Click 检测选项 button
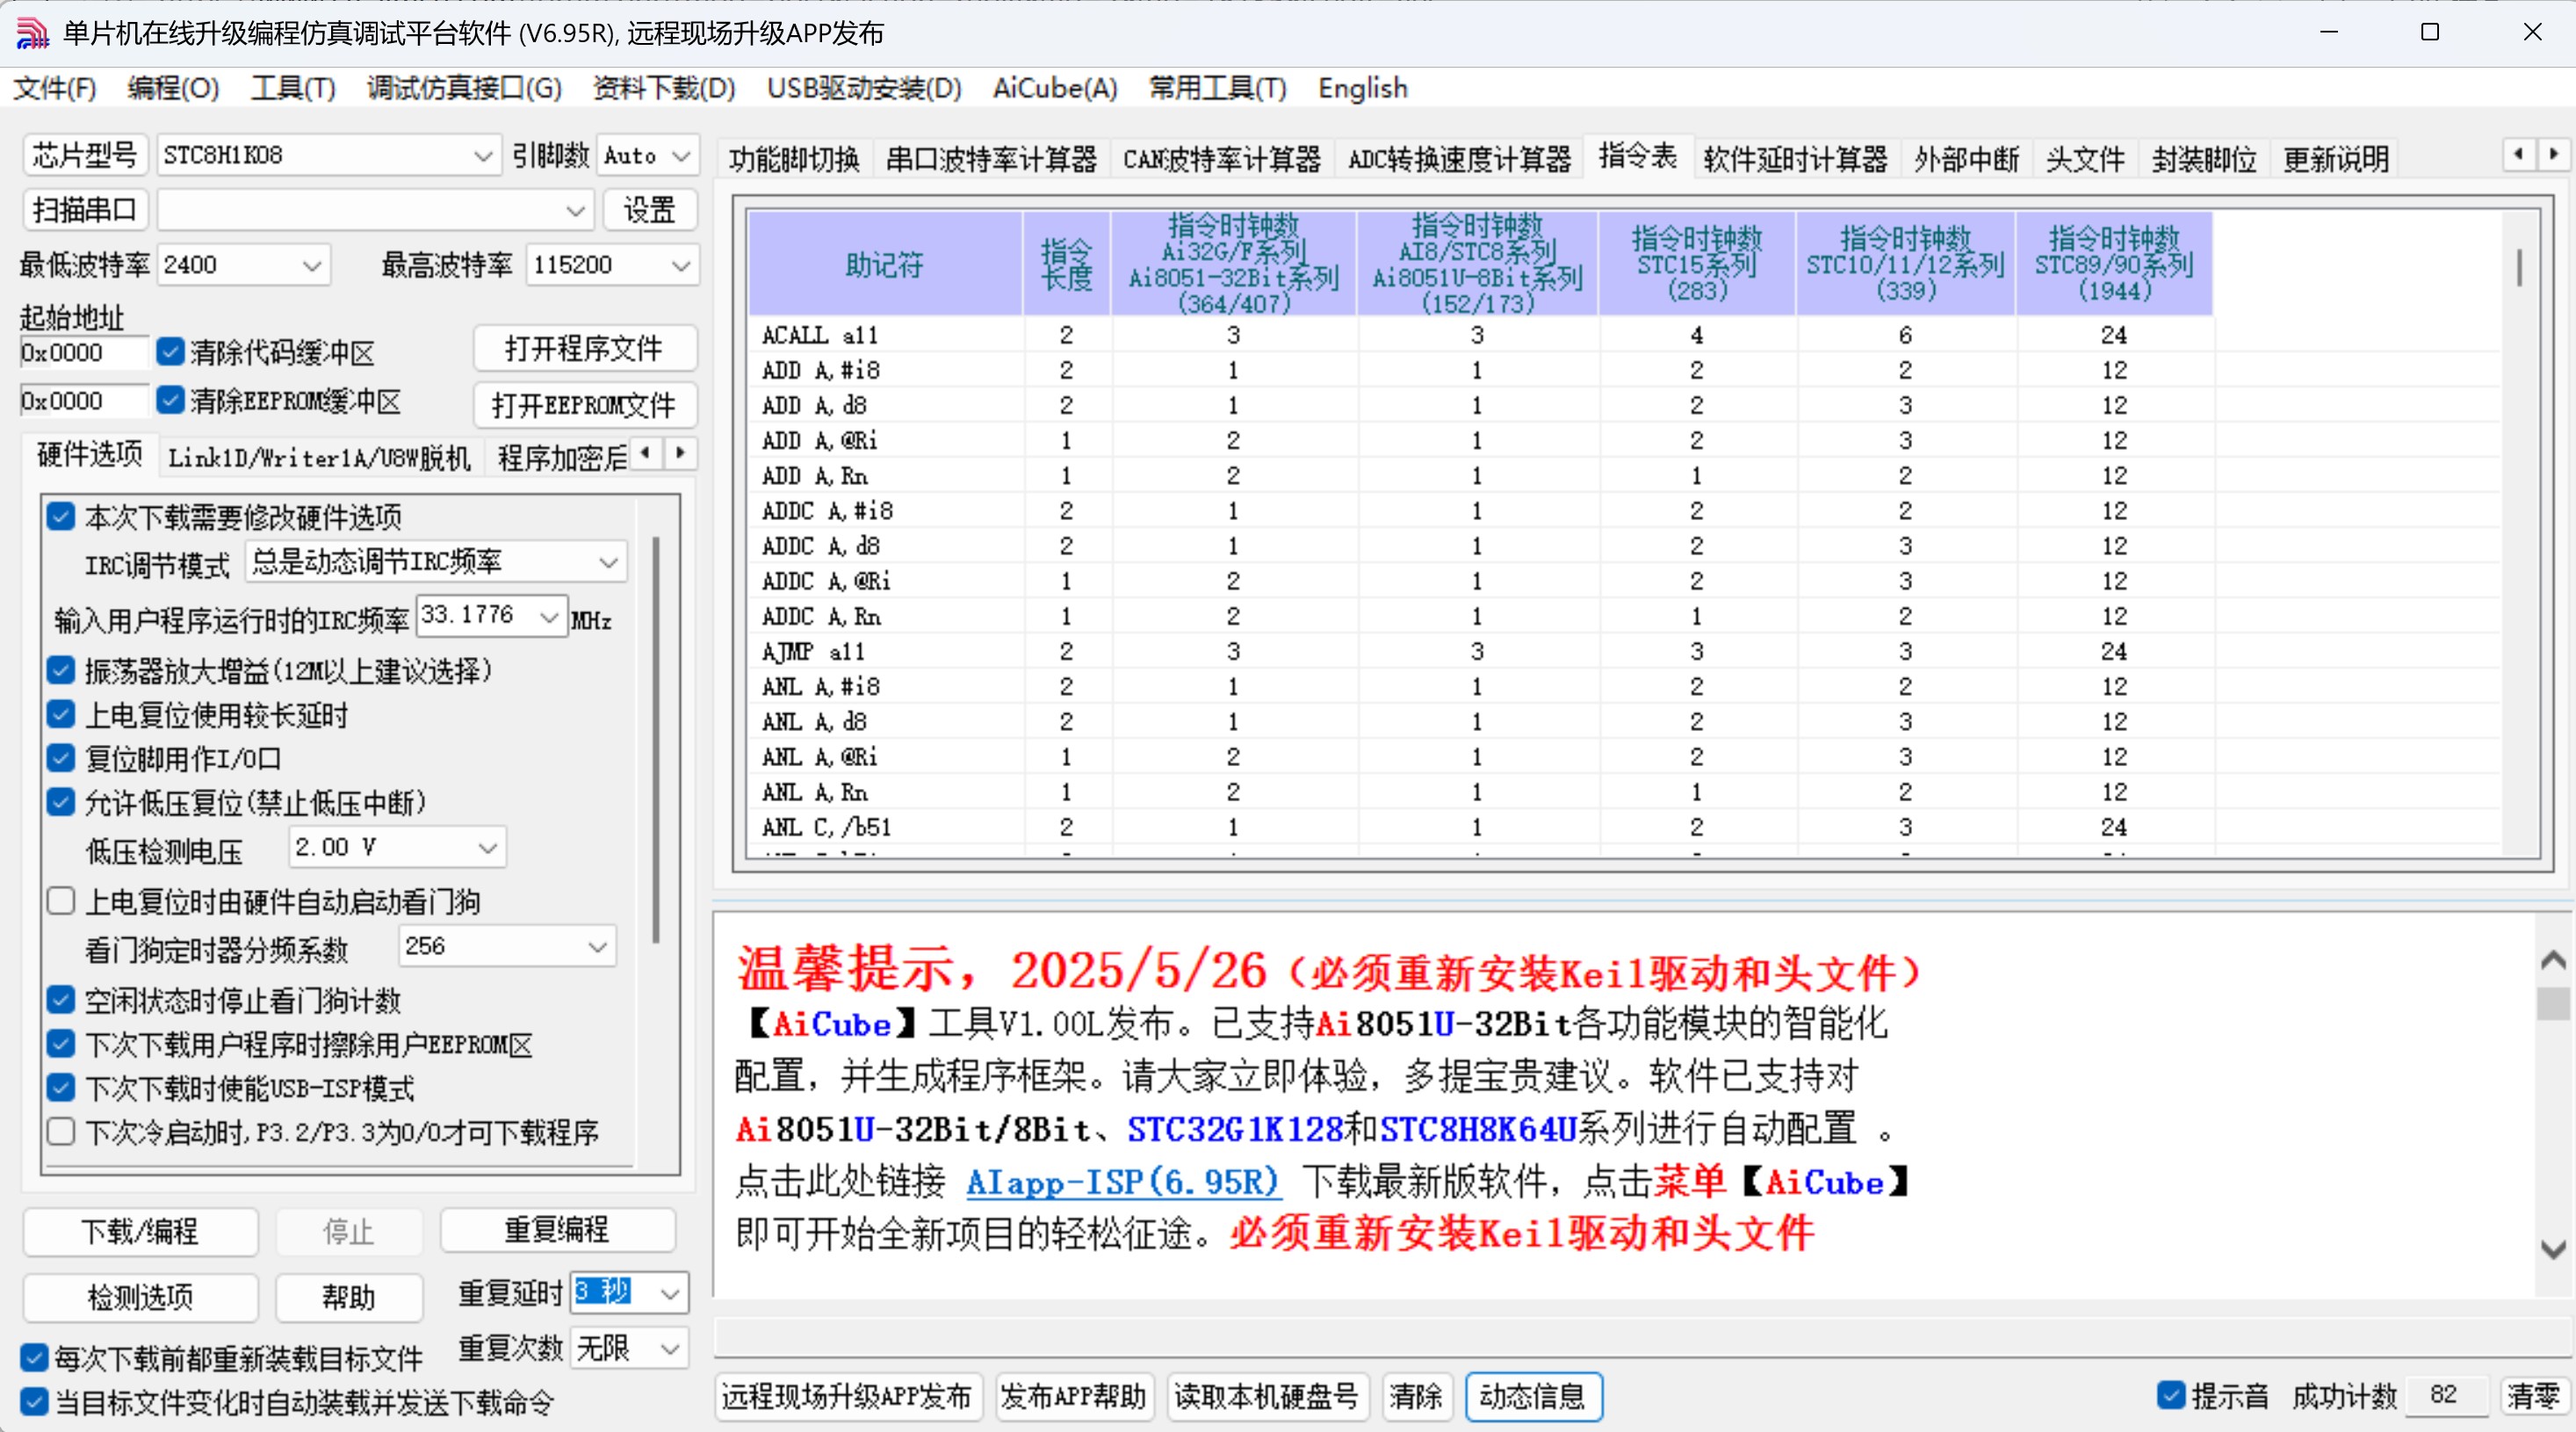The height and width of the screenshot is (1432, 2576). tap(140, 1297)
